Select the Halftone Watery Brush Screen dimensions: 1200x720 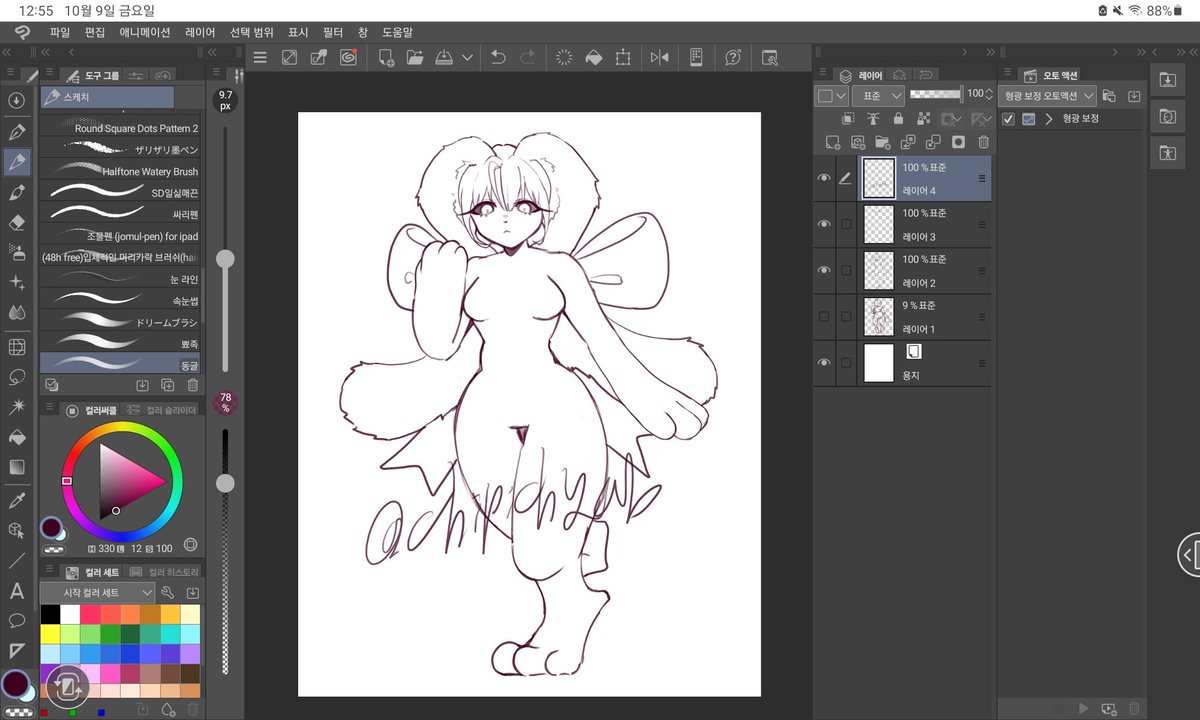pos(120,172)
